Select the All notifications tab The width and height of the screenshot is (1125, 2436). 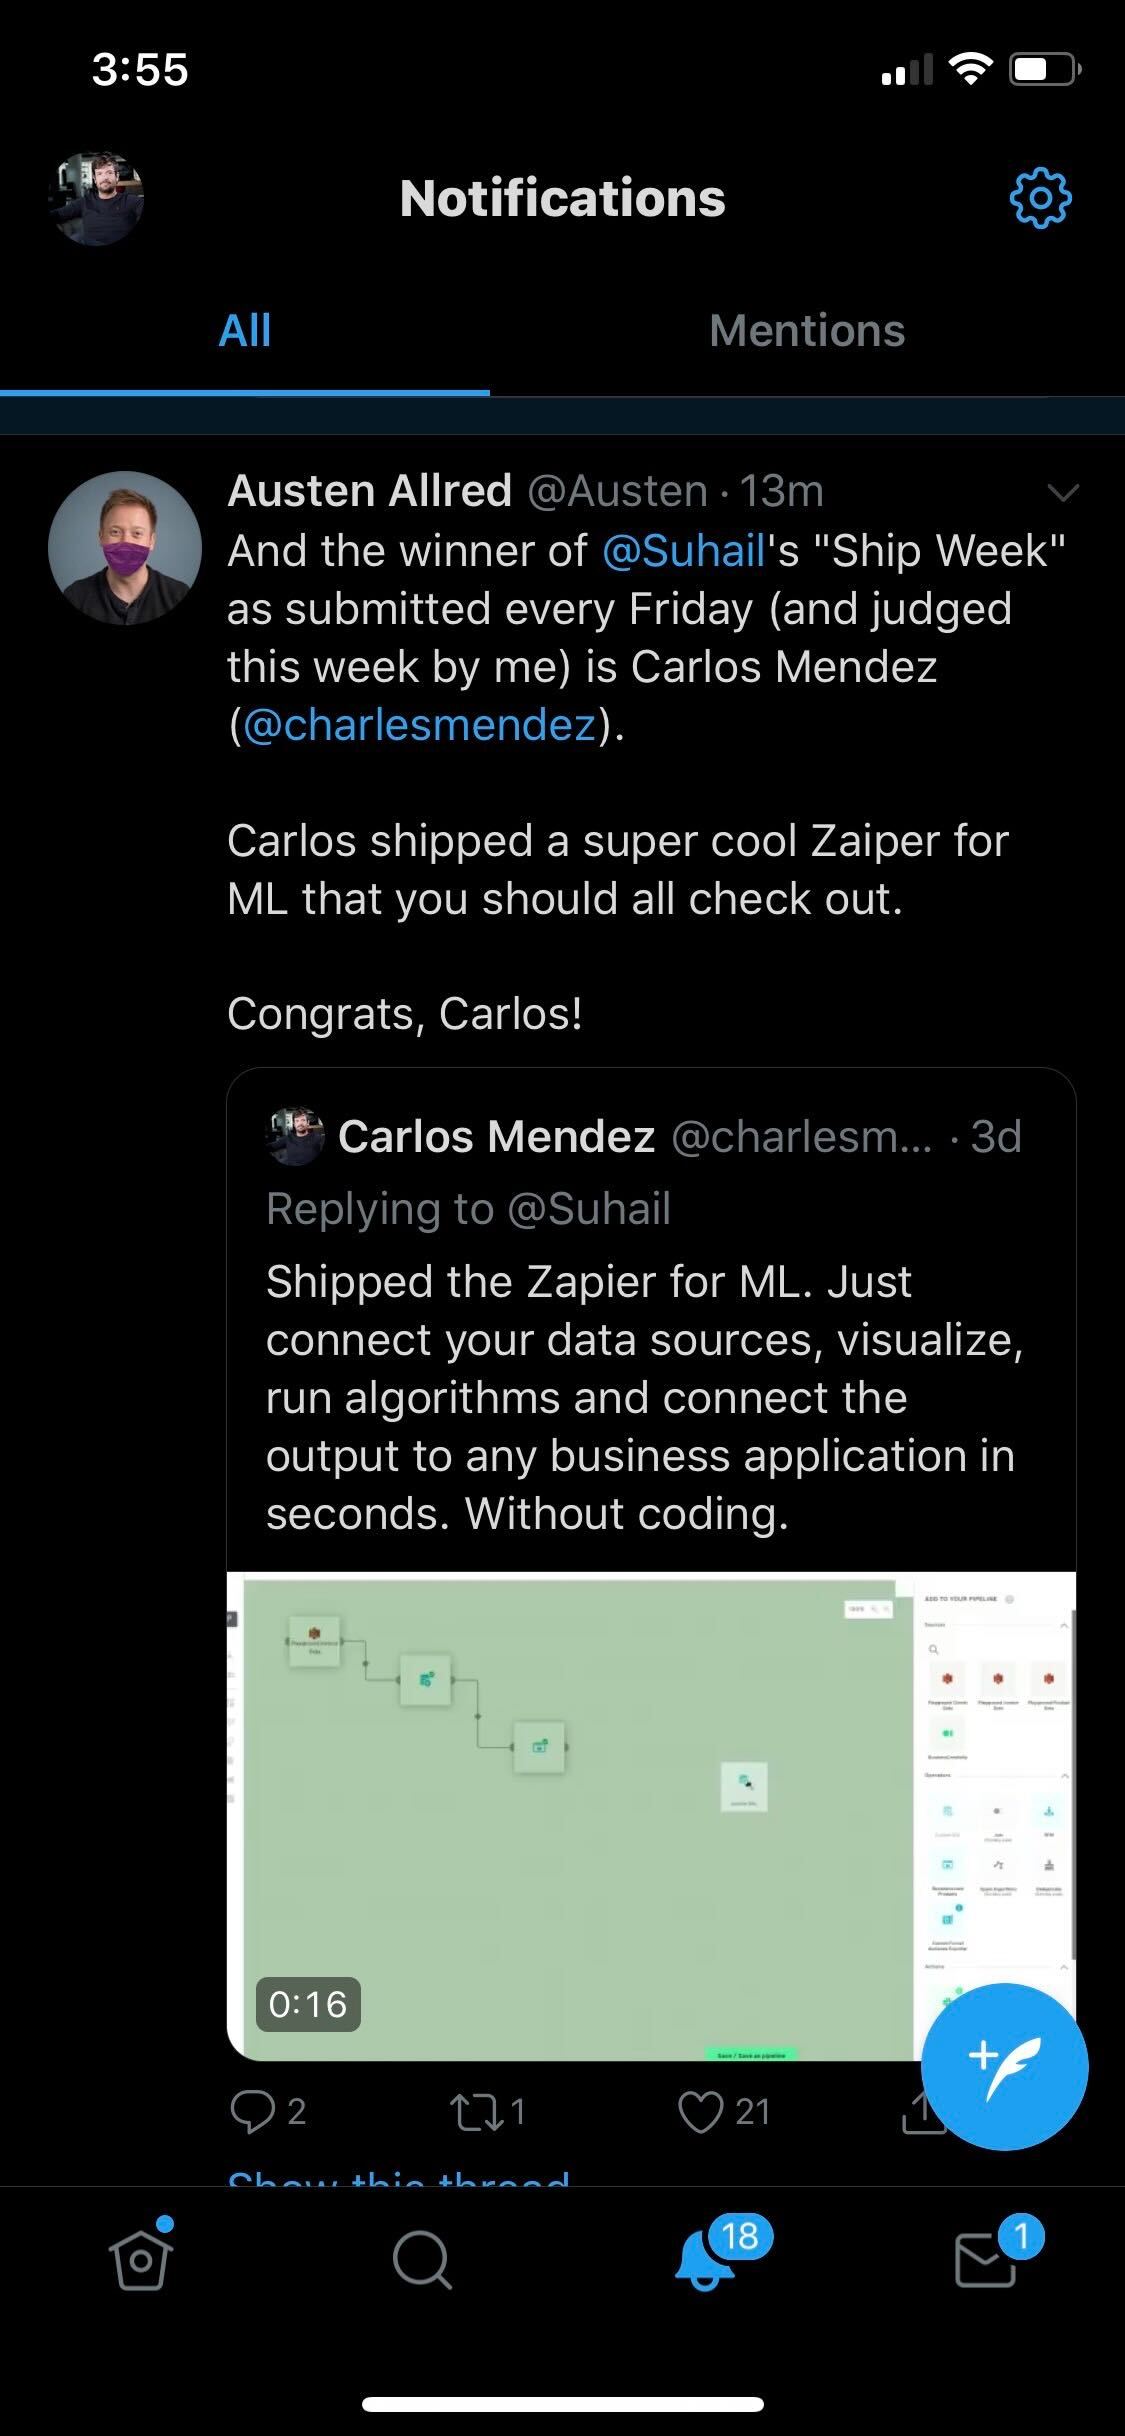pos(245,331)
